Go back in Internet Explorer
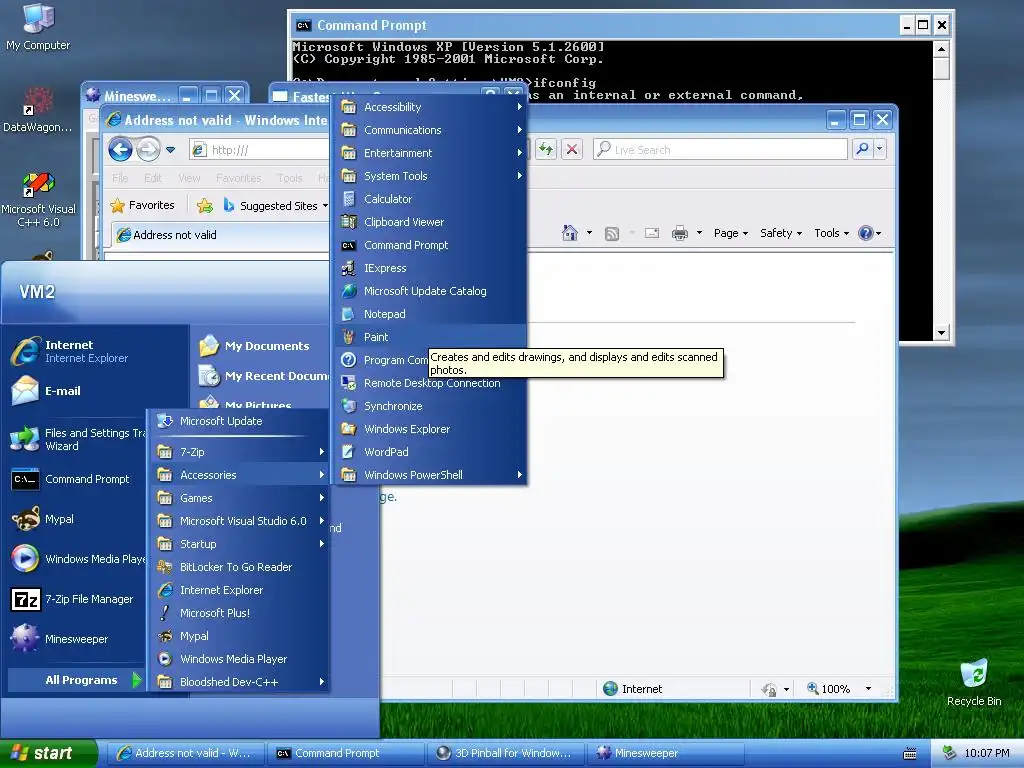 [120, 150]
